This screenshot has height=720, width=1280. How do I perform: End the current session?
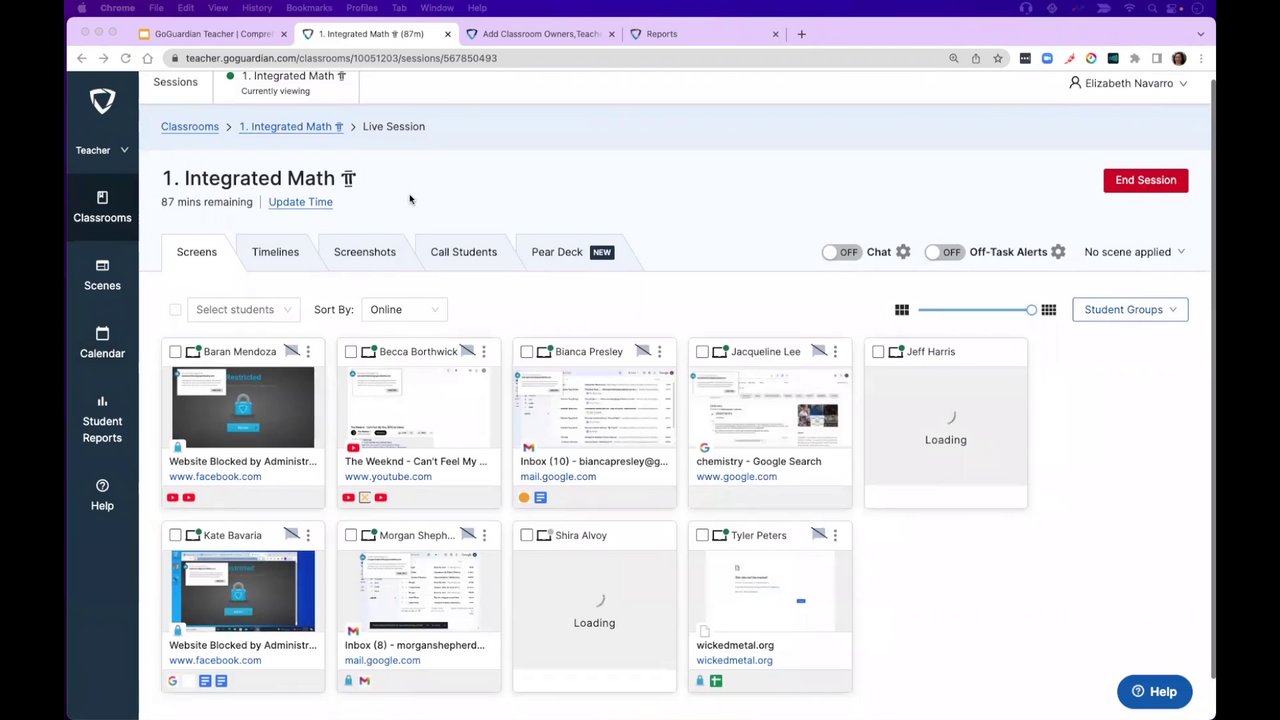(1146, 180)
